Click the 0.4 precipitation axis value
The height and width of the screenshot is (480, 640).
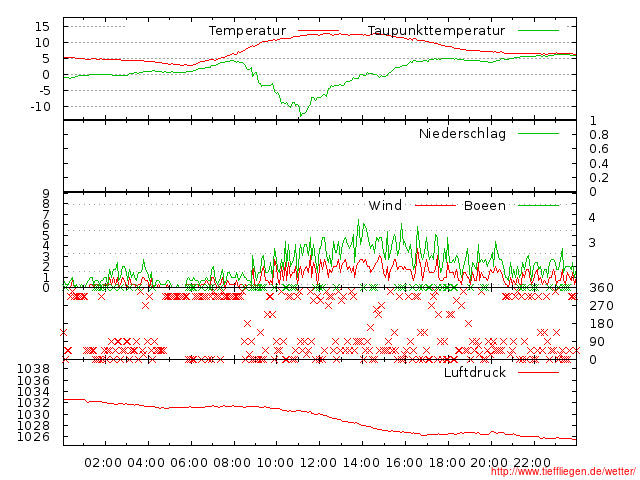click(599, 164)
